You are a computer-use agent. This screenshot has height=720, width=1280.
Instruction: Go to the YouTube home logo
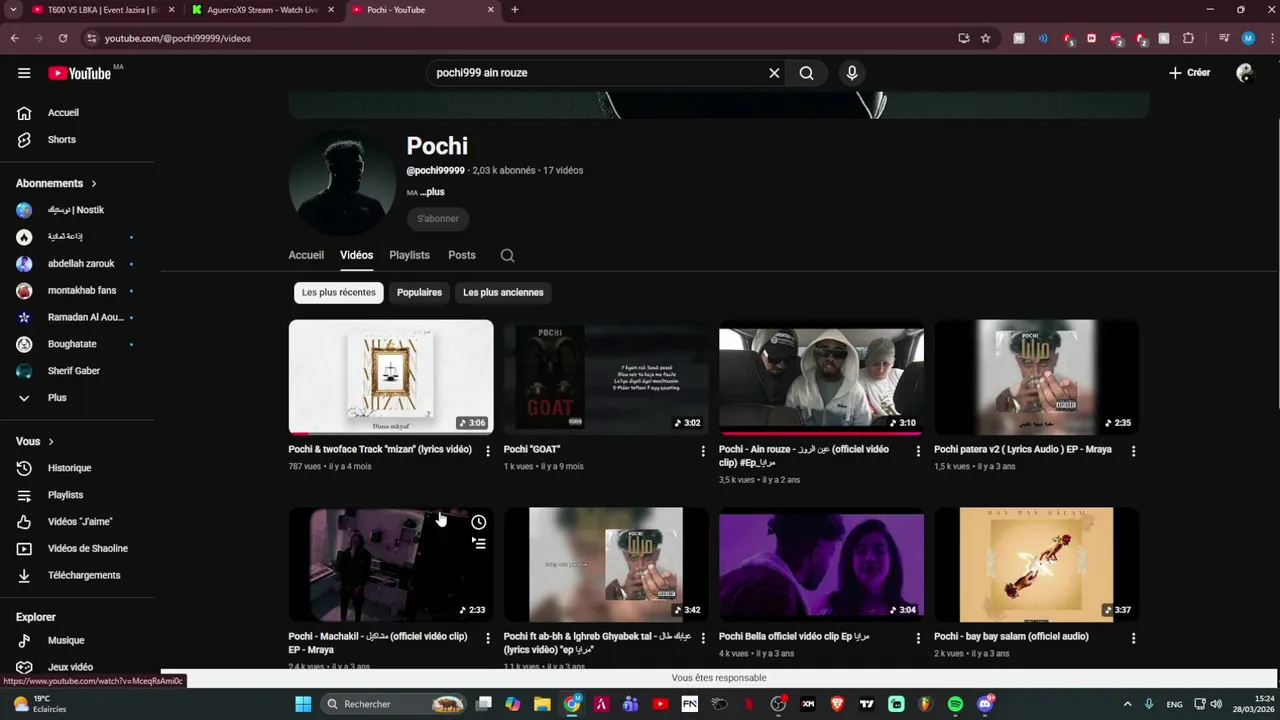[79, 73]
